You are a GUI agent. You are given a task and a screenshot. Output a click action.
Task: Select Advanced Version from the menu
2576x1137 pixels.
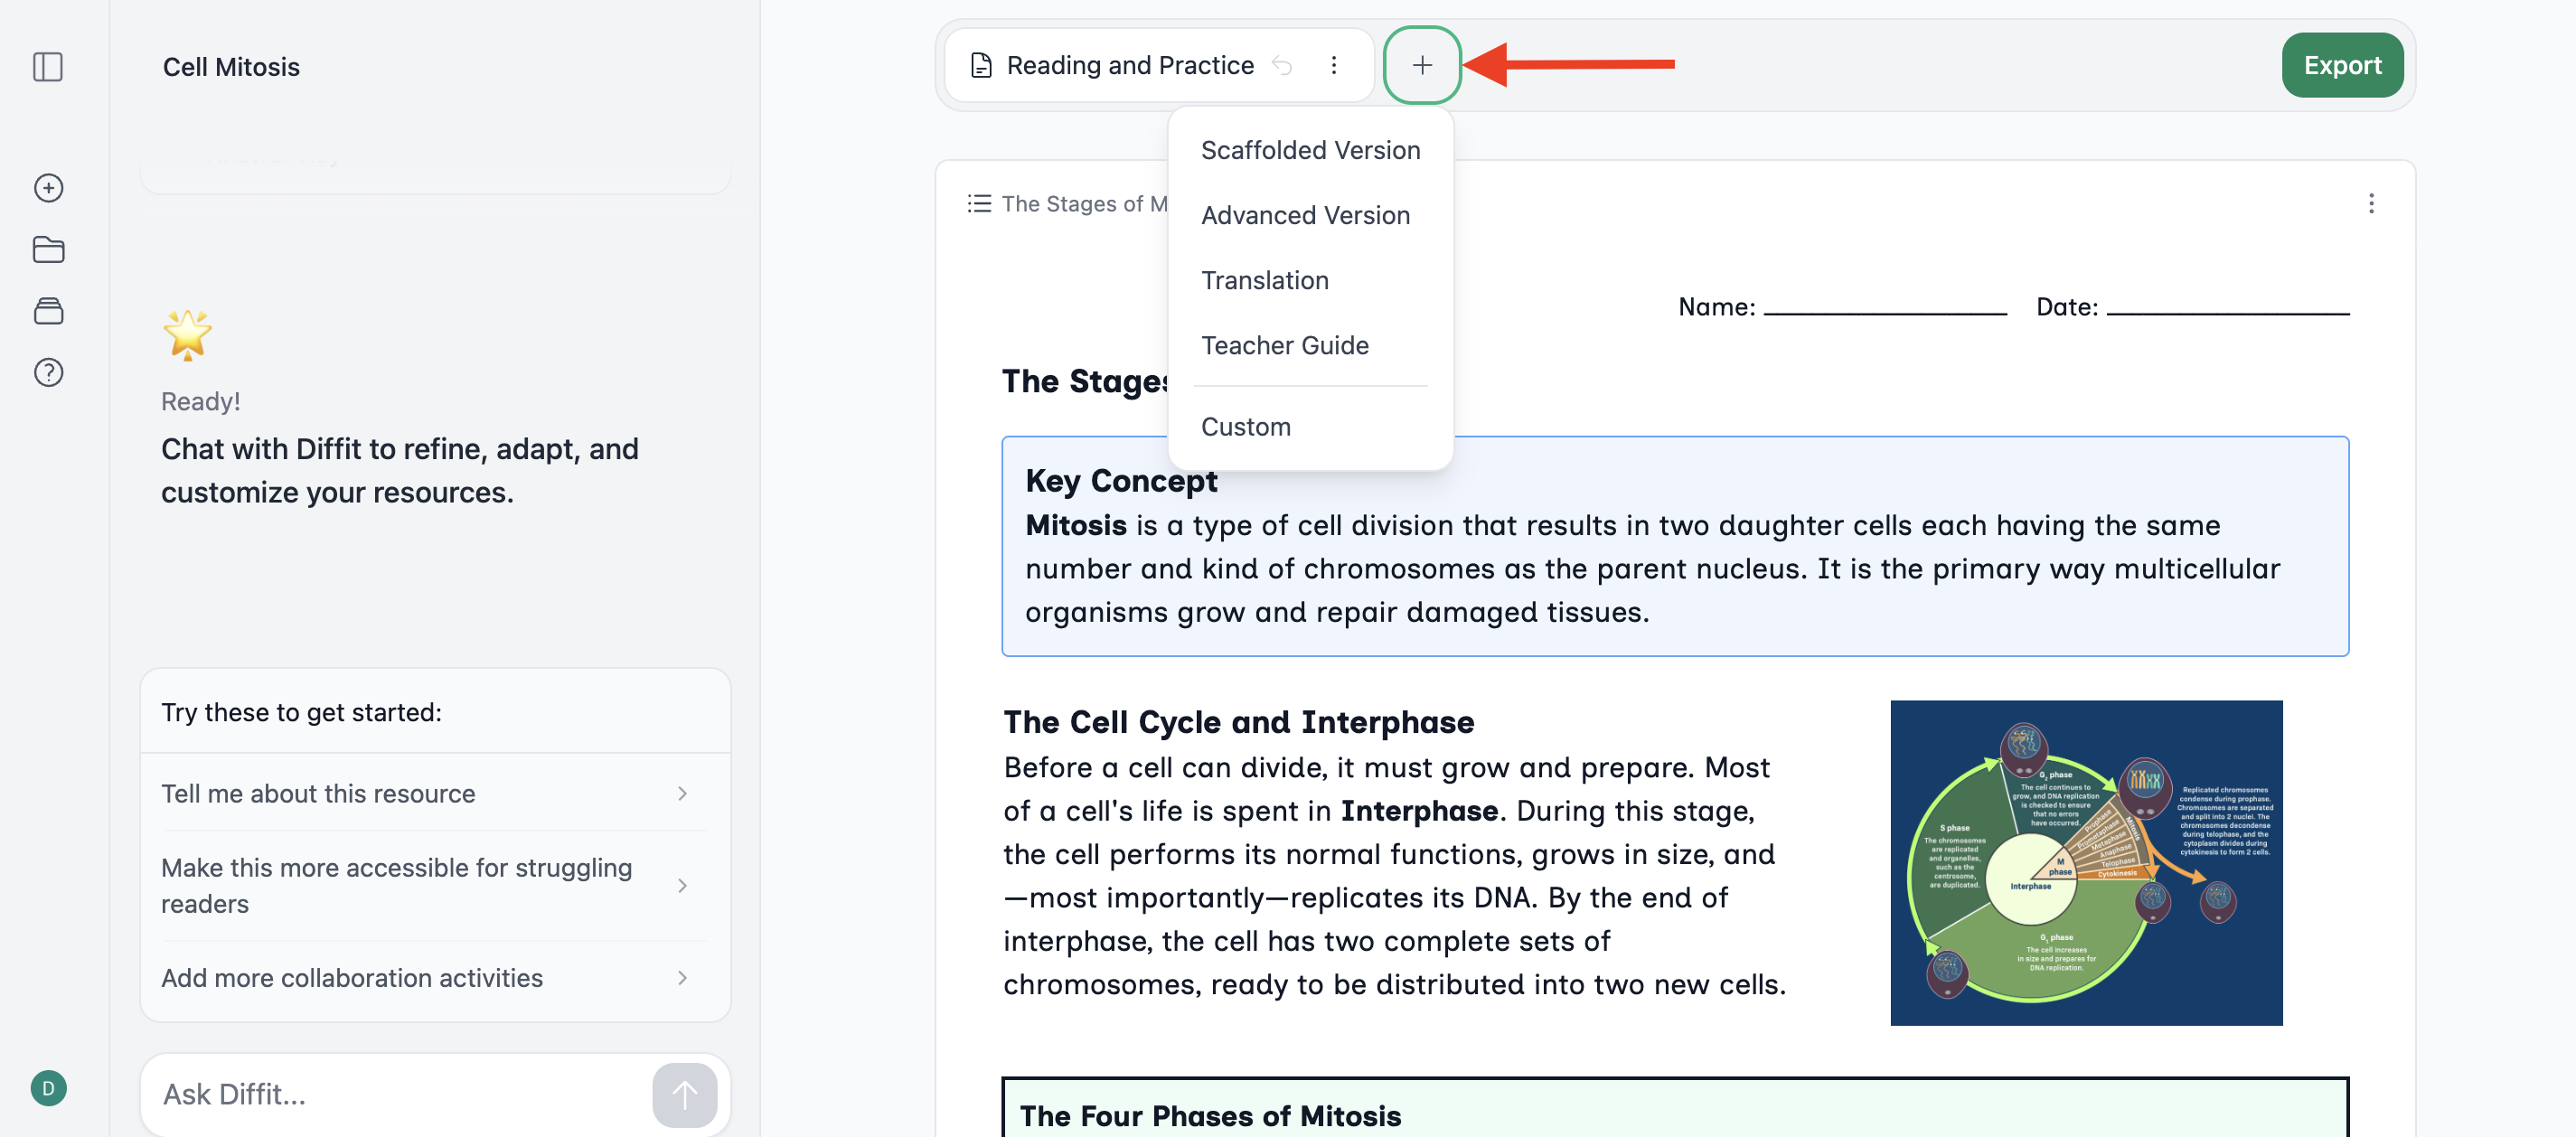pos(1309,215)
